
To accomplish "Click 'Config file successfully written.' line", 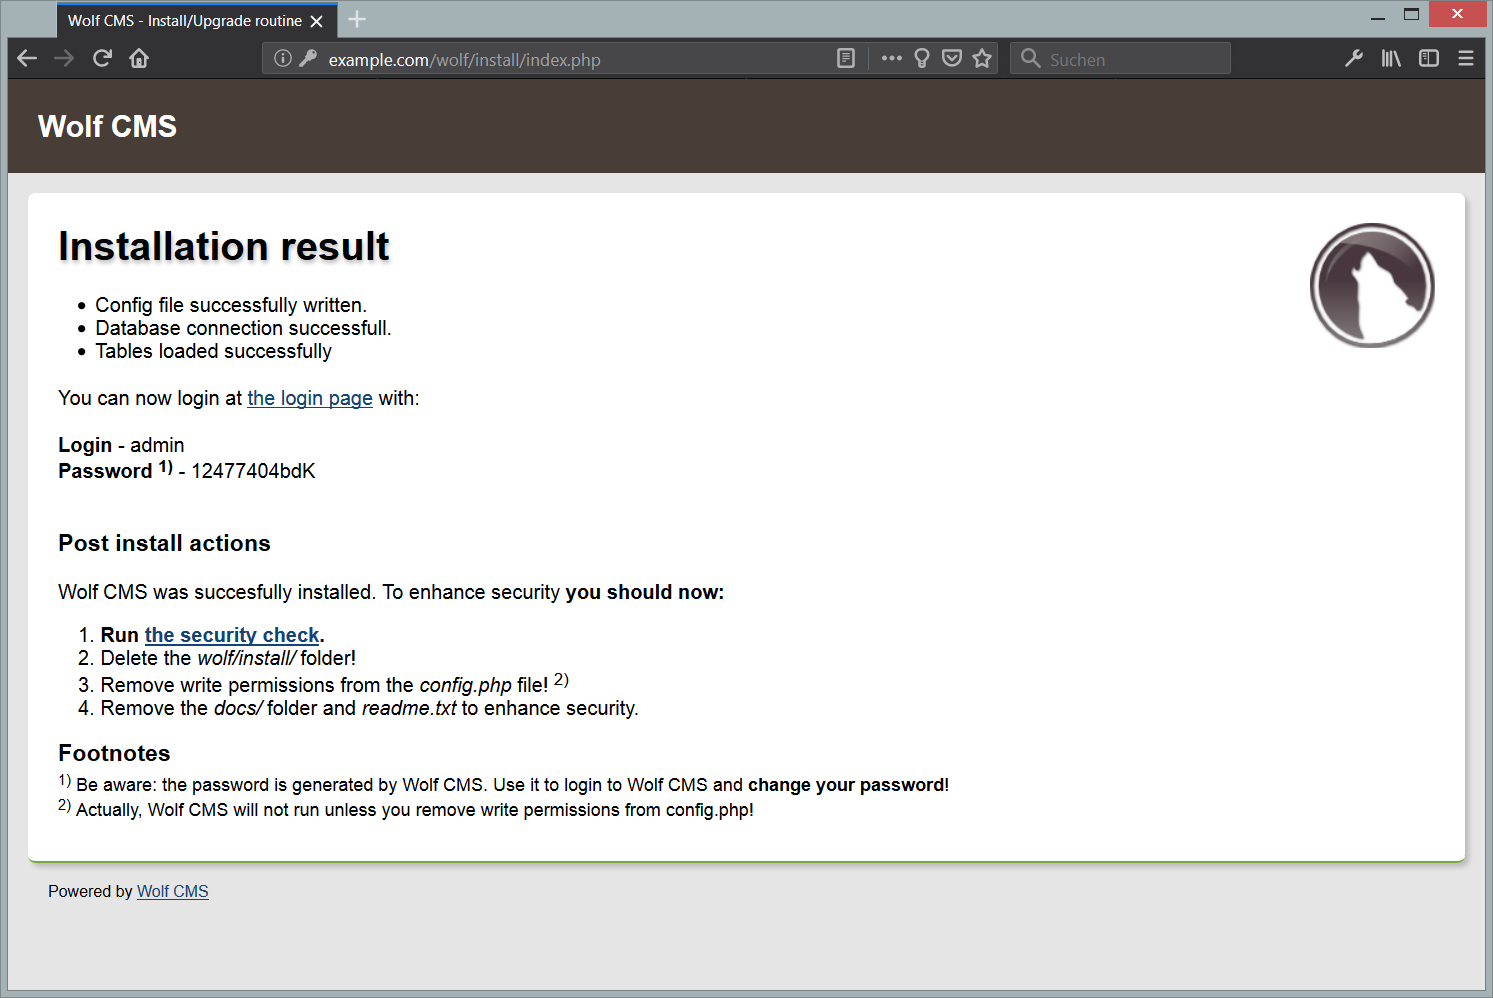I will [231, 305].
